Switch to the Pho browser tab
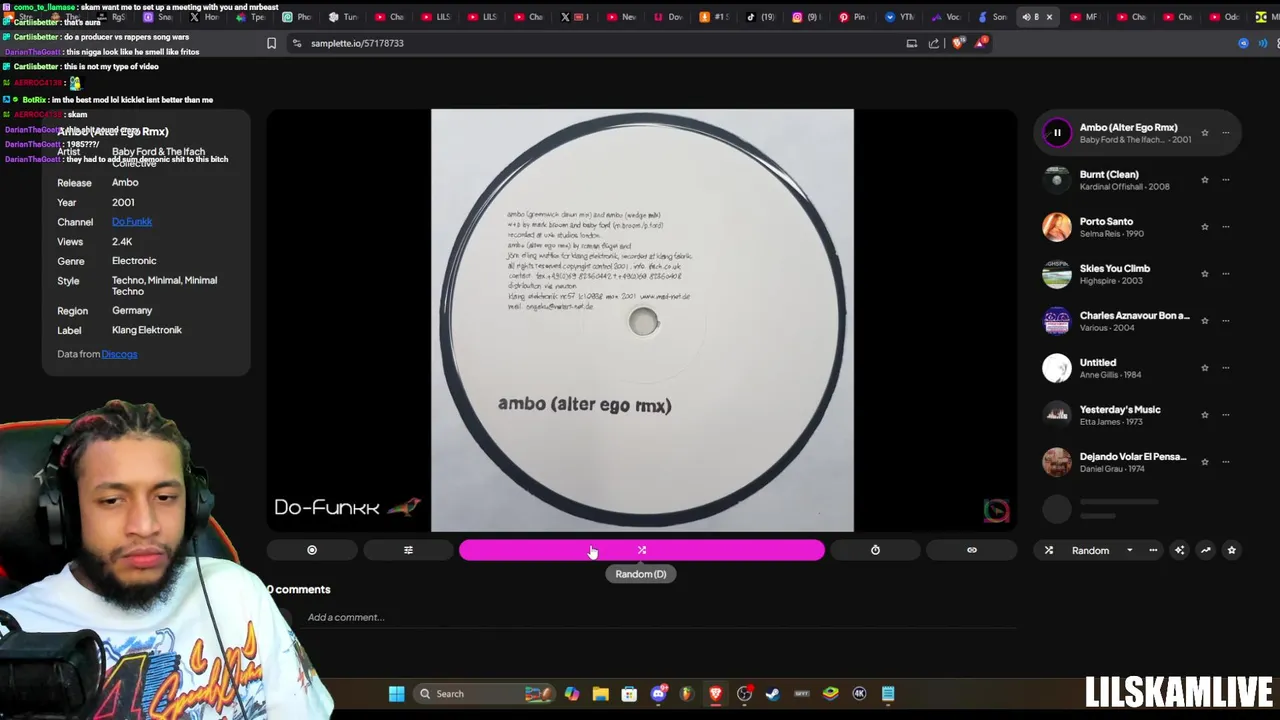Image resolution: width=1280 pixels, height=720 pixels. [297, 17]
